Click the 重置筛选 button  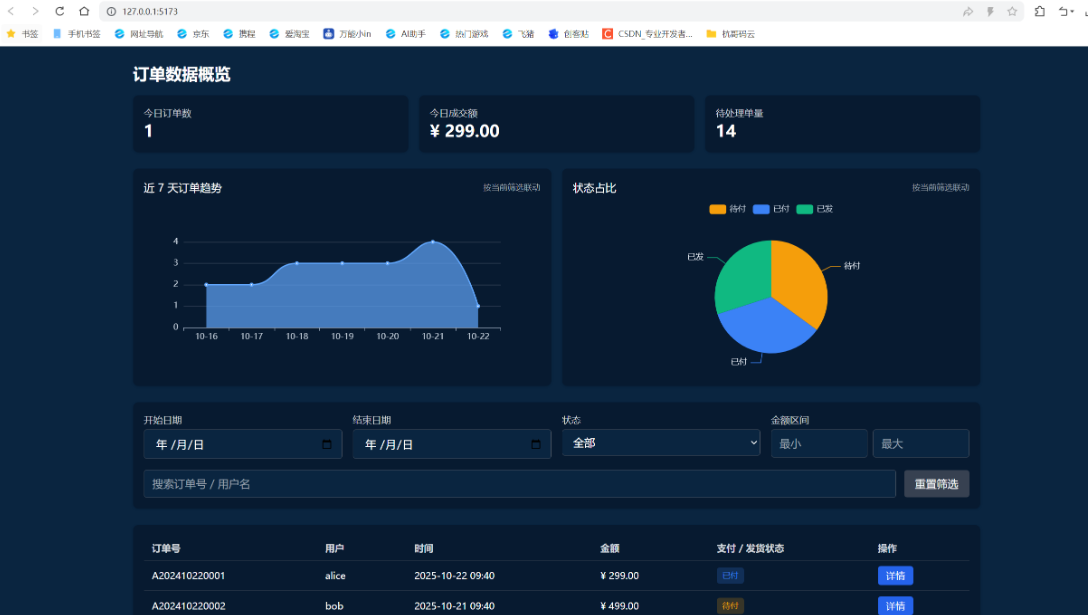pyautogui.click(x=936, y=484)
